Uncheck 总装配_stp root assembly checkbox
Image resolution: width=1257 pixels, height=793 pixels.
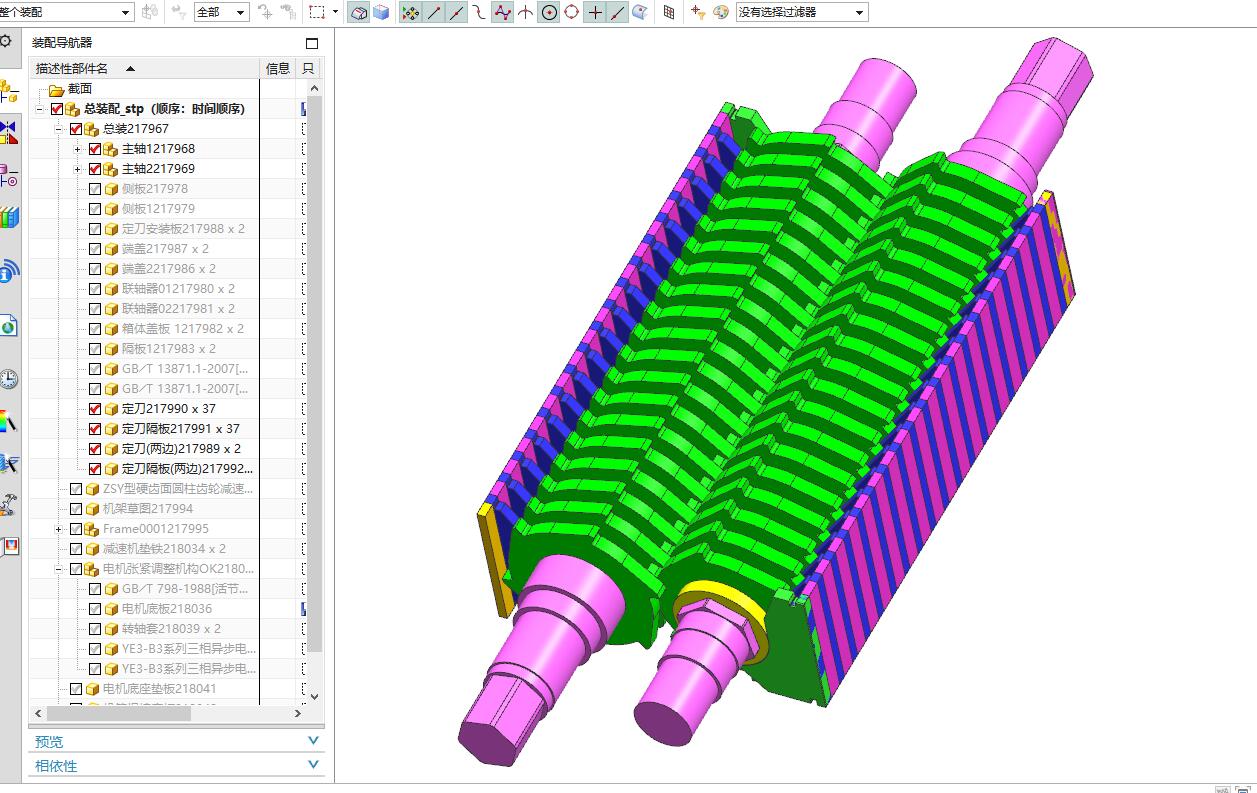pyautogui.click(x=57, y=109)
